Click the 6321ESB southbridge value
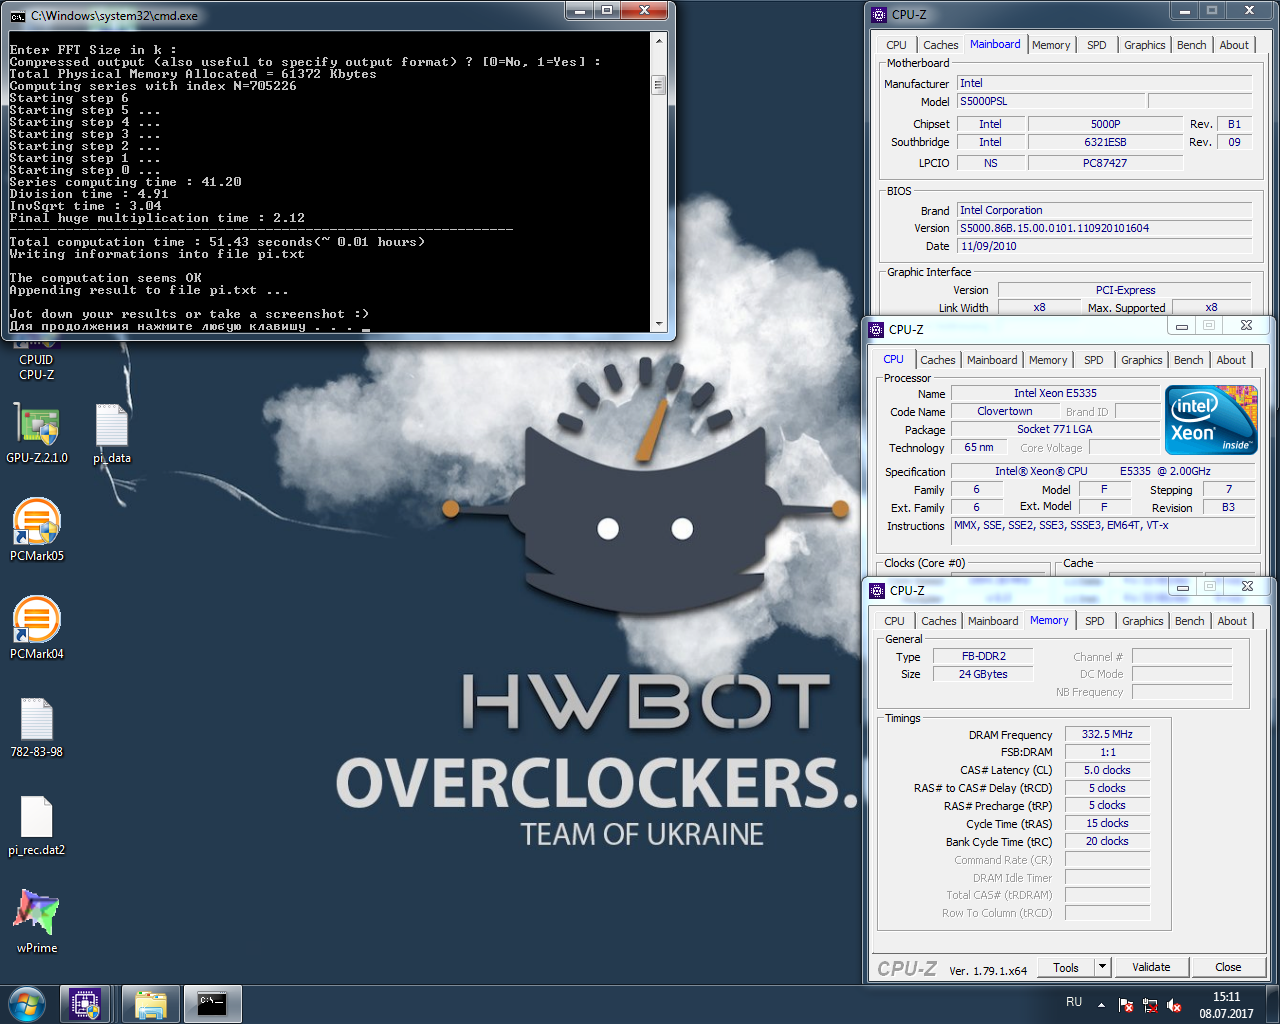The image size is (1280, 1024). [x=1105, y=142]
